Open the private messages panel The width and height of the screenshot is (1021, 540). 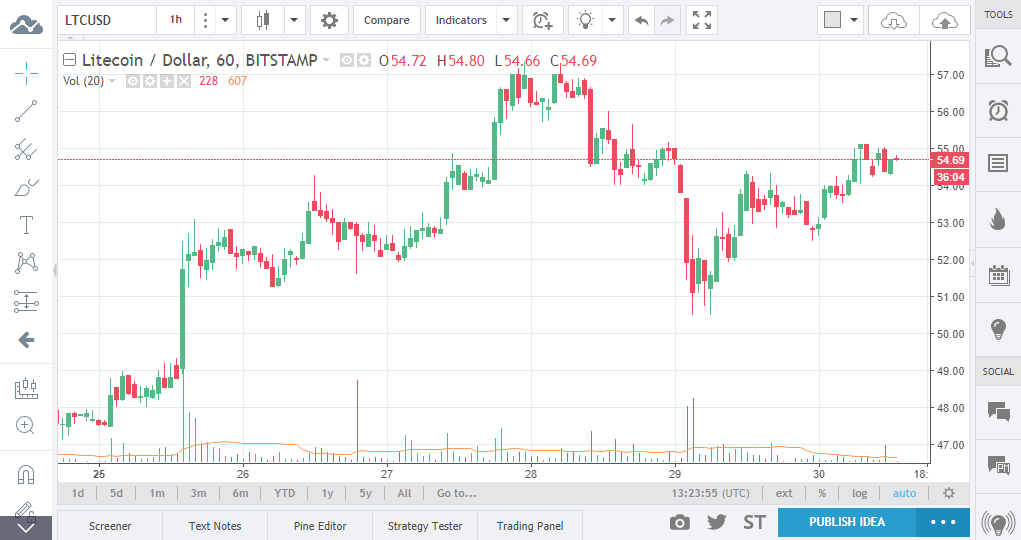click(998, 464)
